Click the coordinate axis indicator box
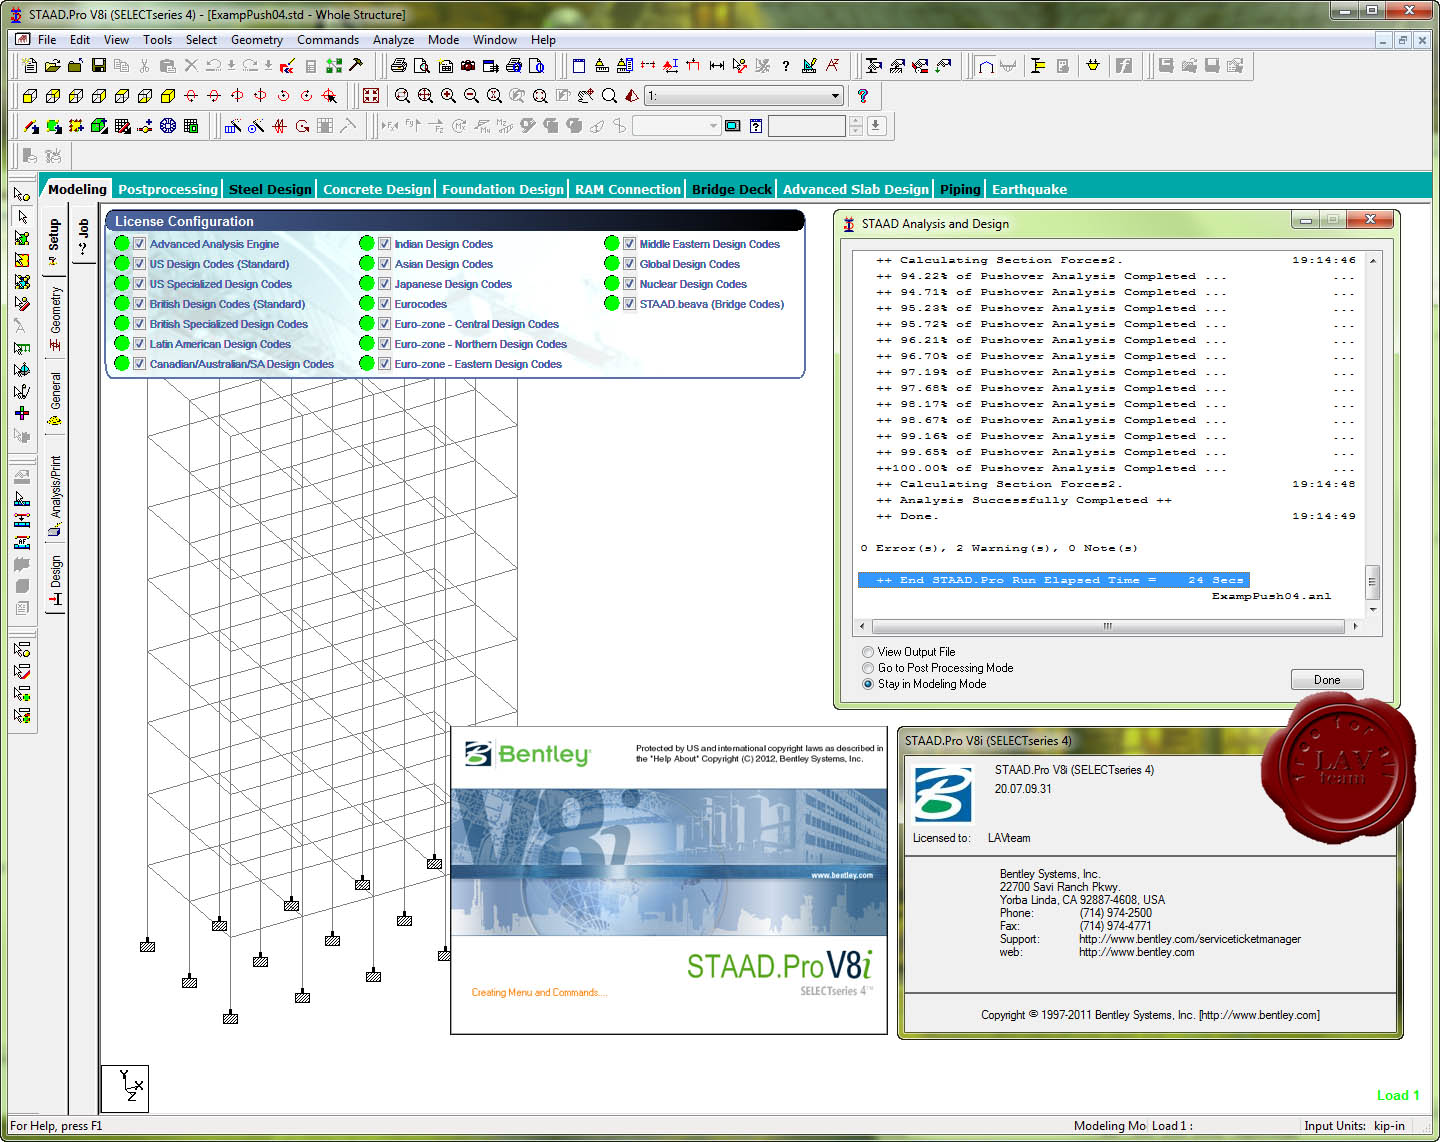This screenshot has width=1440, height=1142. 125,1088
